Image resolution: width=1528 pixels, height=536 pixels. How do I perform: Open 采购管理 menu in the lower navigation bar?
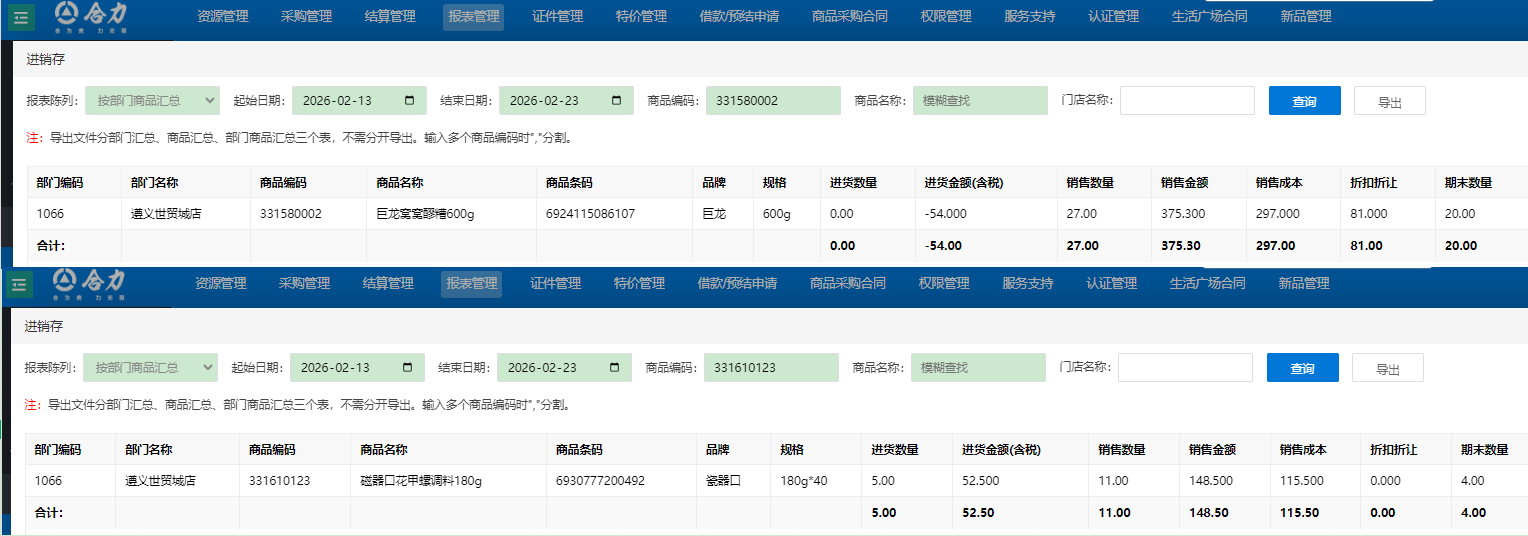tap(304, 284)
